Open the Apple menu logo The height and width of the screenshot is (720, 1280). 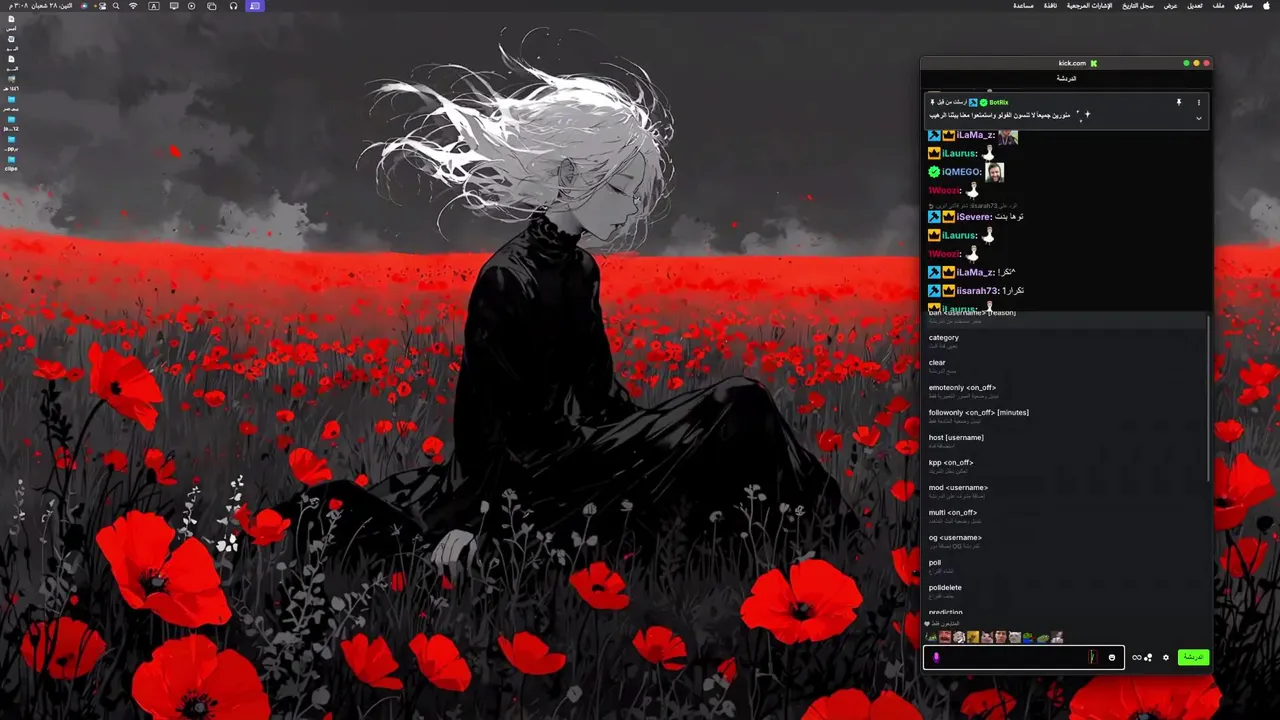(x=1268, y=6)
